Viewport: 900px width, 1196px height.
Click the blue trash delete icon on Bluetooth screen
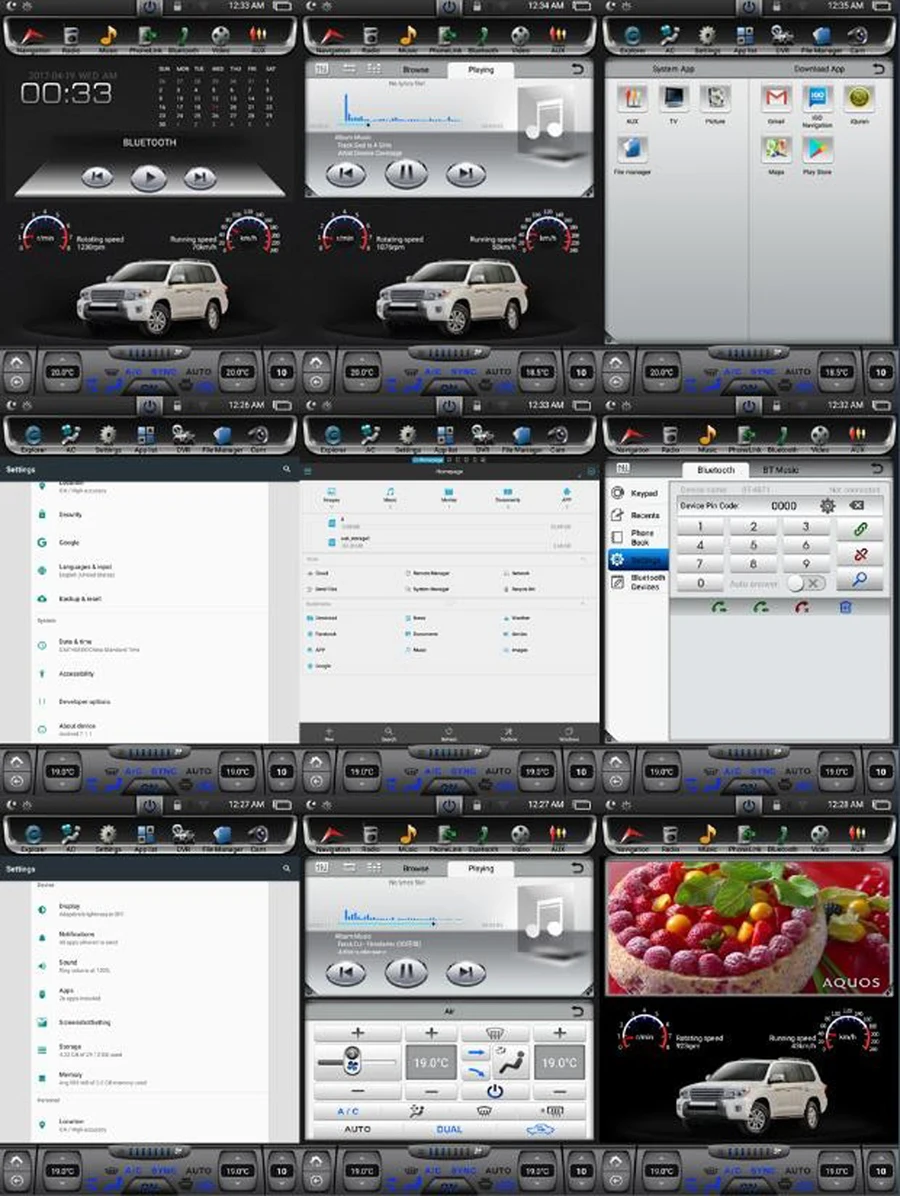click(x=845, y=608)
